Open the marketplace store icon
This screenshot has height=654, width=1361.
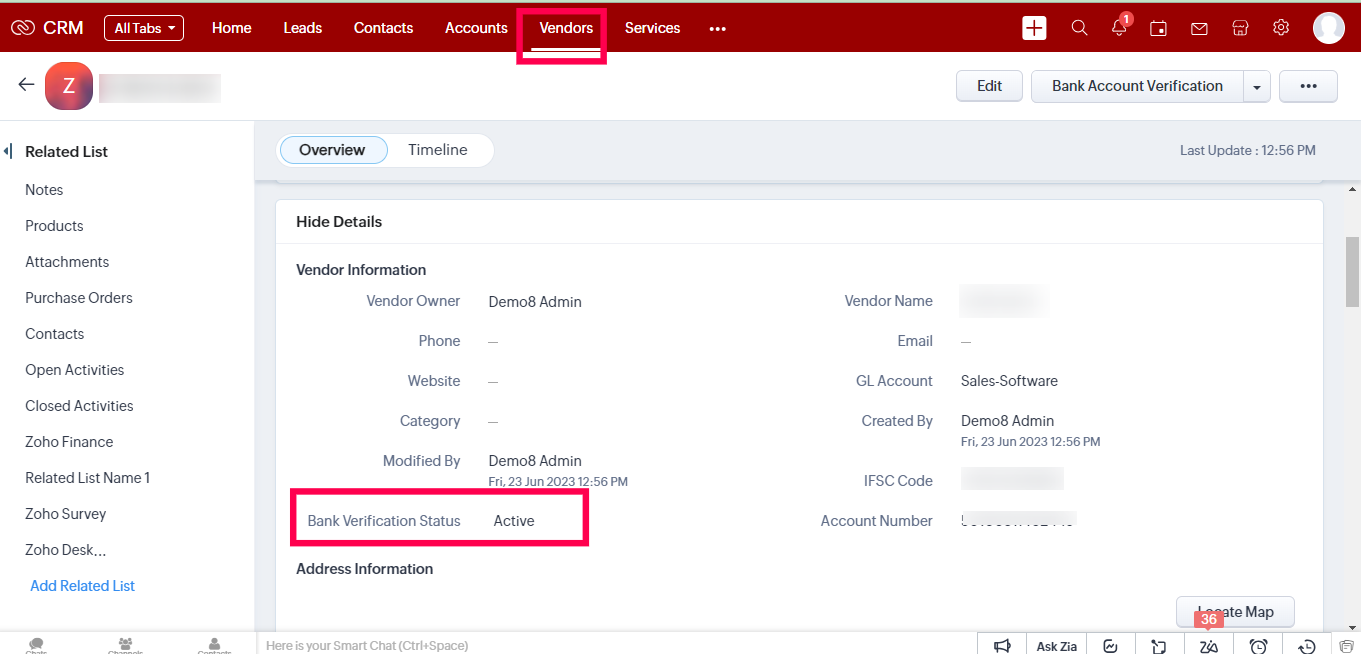pos(1240,28)
